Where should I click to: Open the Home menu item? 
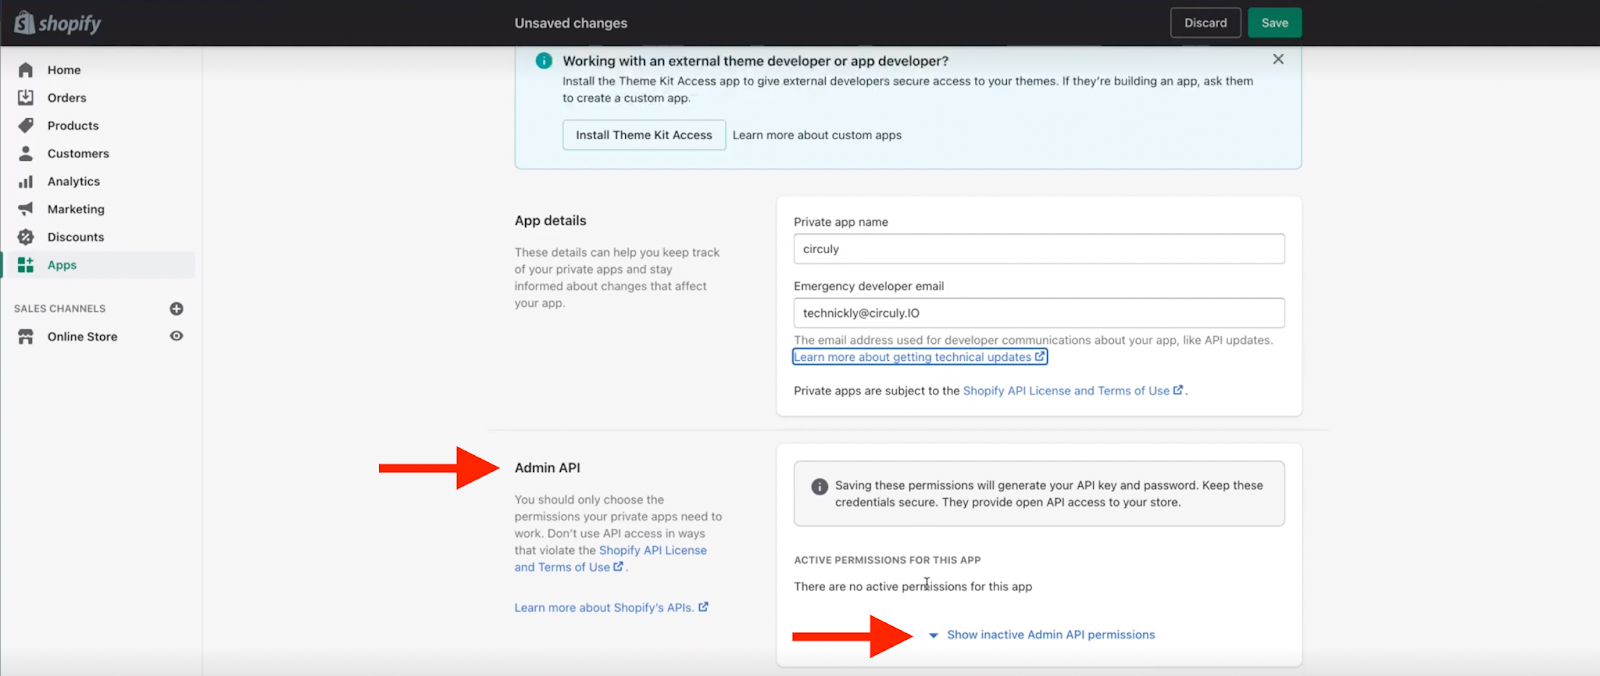click(x=64, y=70)
